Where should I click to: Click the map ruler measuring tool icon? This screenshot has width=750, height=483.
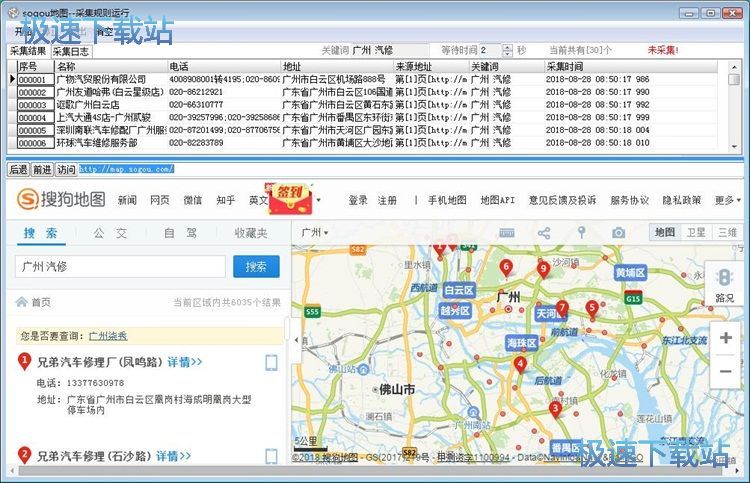click(507, 233)
